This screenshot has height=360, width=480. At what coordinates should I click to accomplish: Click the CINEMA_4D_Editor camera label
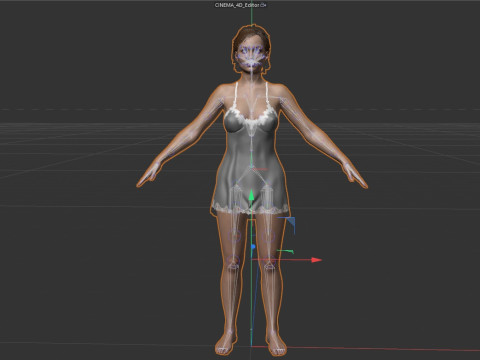[237, 5]
